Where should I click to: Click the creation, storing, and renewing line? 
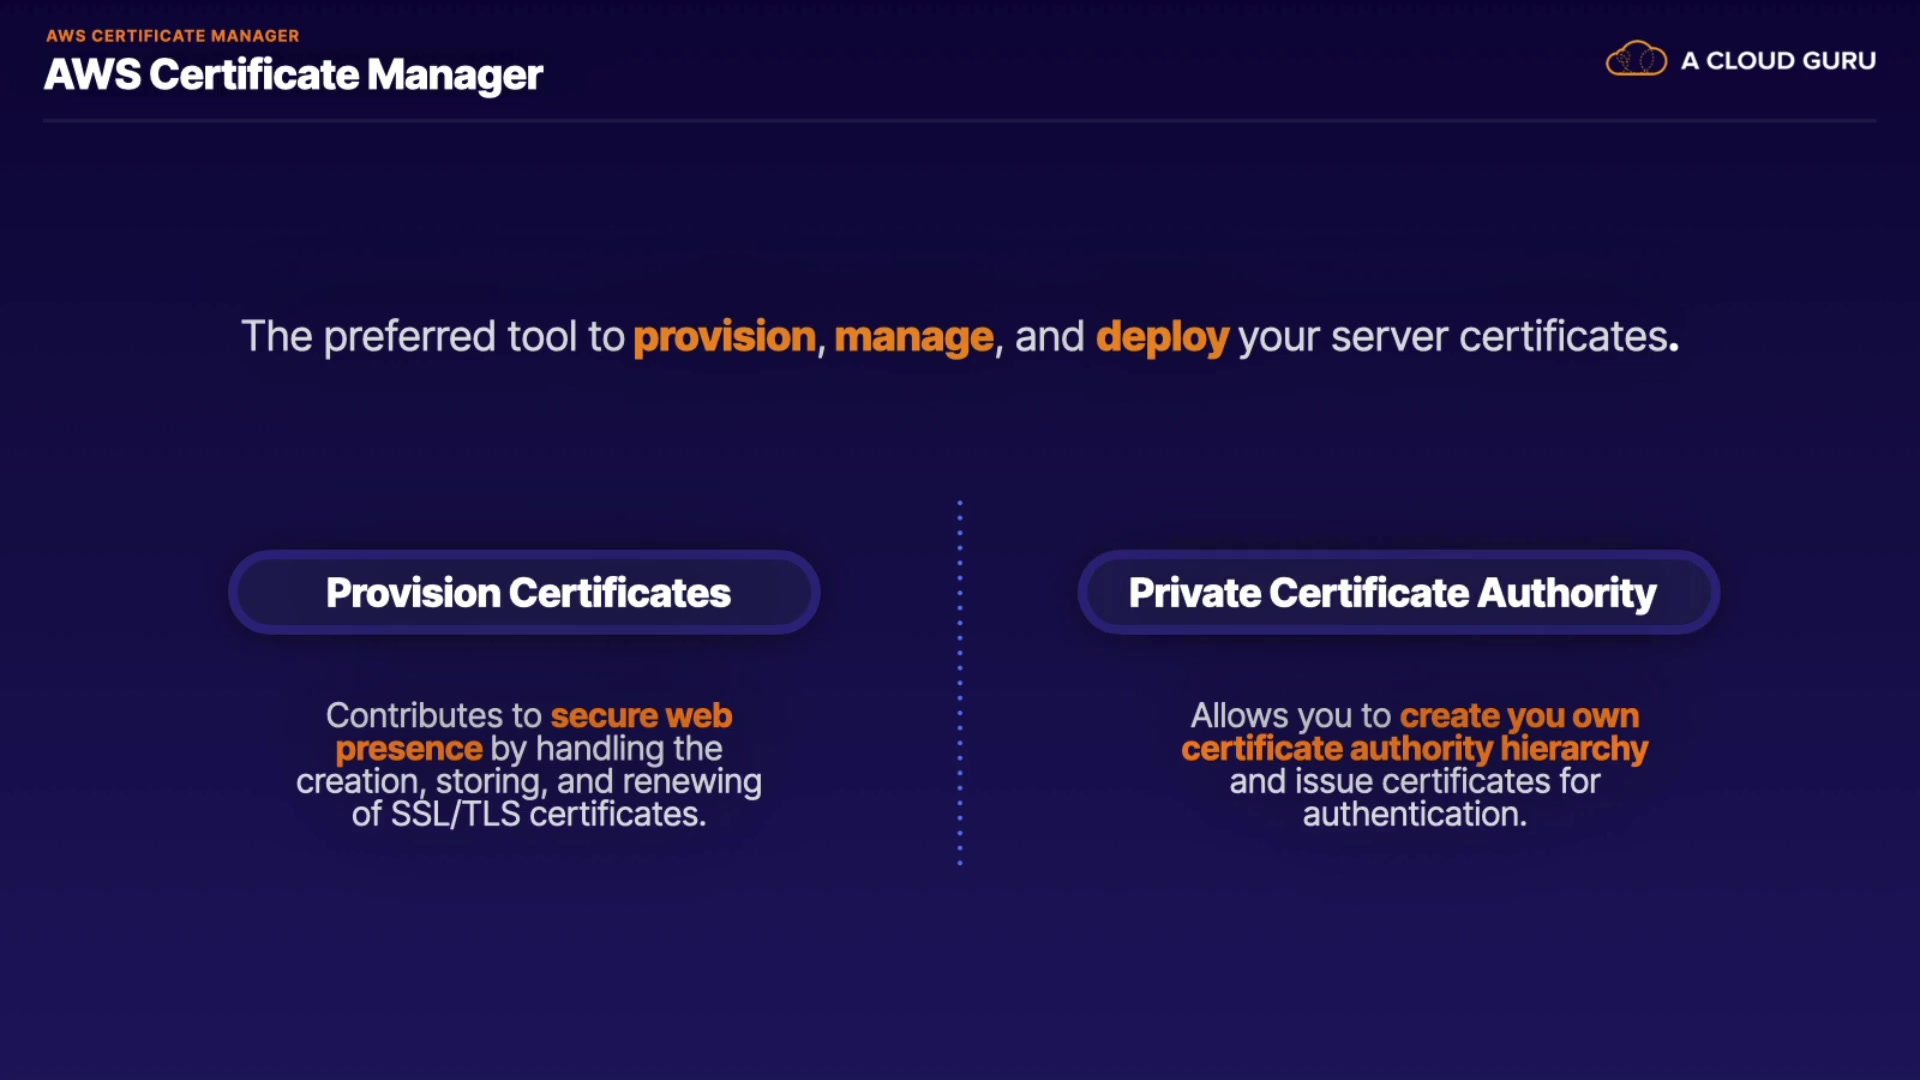pyautogui.click(x=528, y=781)
